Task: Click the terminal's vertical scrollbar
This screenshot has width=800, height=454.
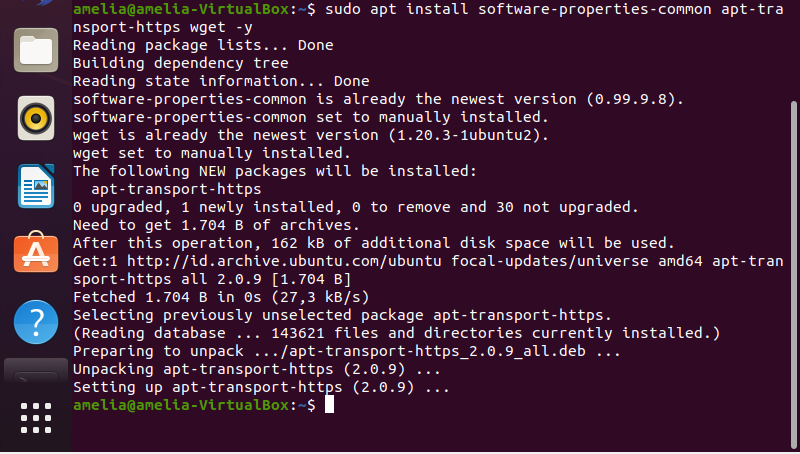Action: 793,275
